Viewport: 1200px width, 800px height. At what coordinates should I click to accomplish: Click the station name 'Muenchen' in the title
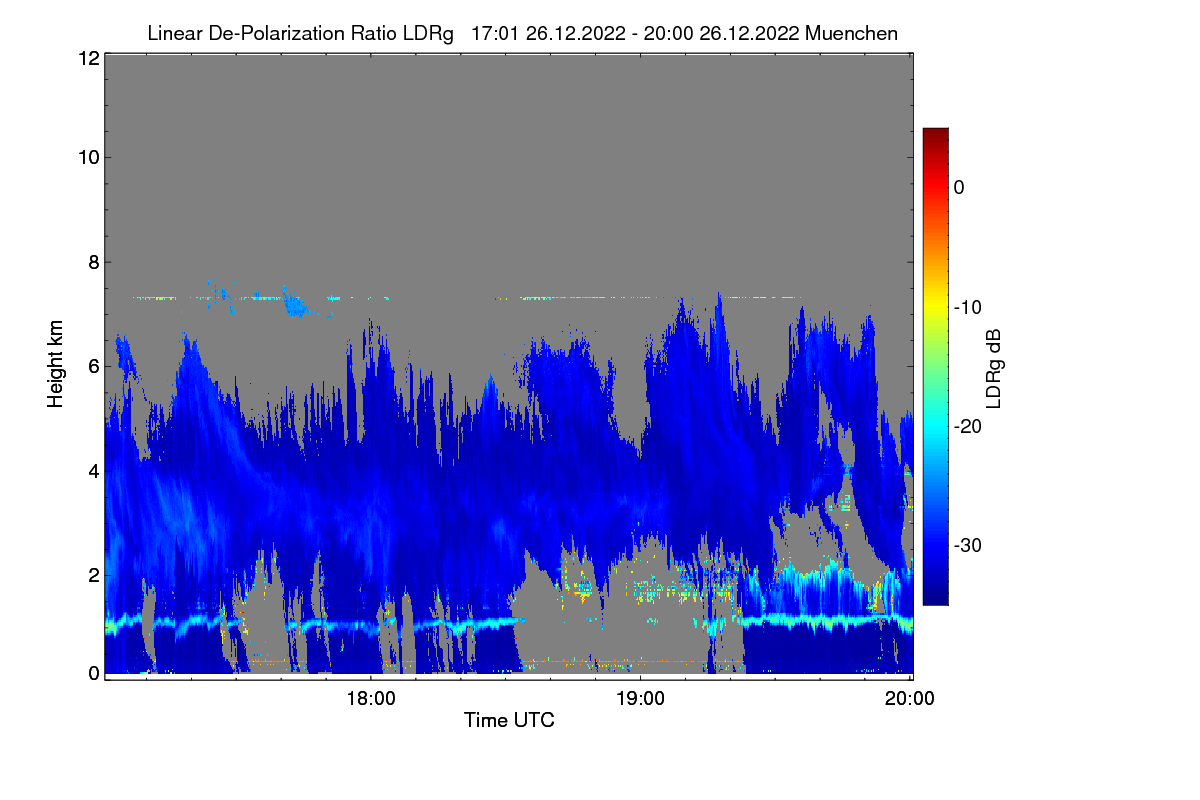pyautogui.click(x=851, y=33)
